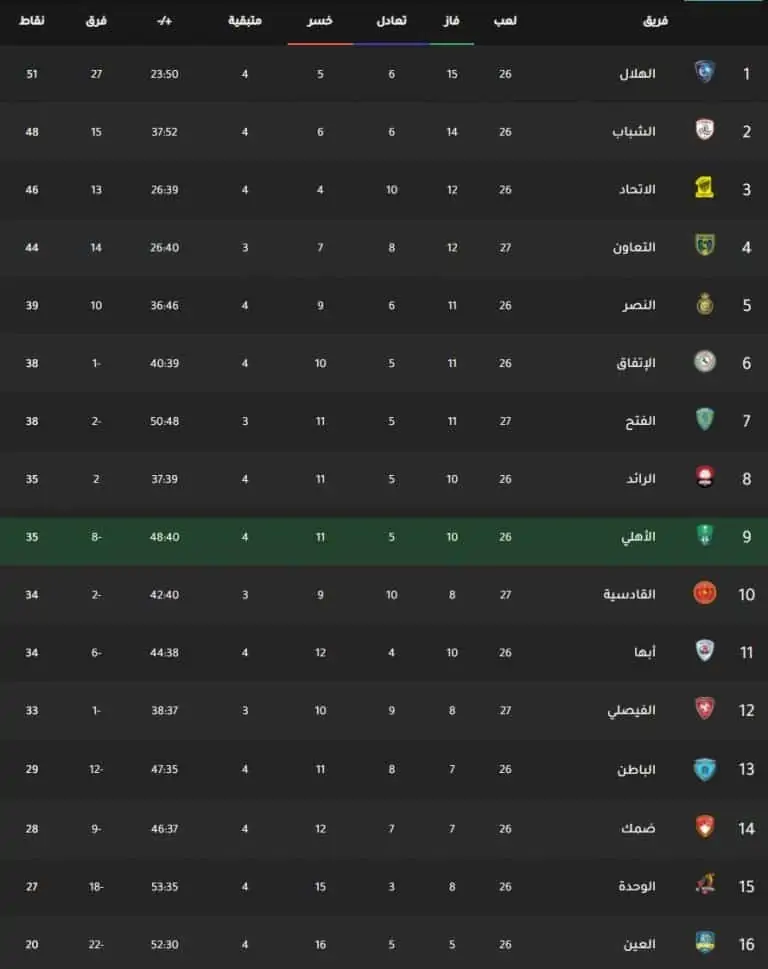The width and height of the screenshot is (768, 969).
Task: Click the الأهلي team name in green row
Action: (638, 536)
